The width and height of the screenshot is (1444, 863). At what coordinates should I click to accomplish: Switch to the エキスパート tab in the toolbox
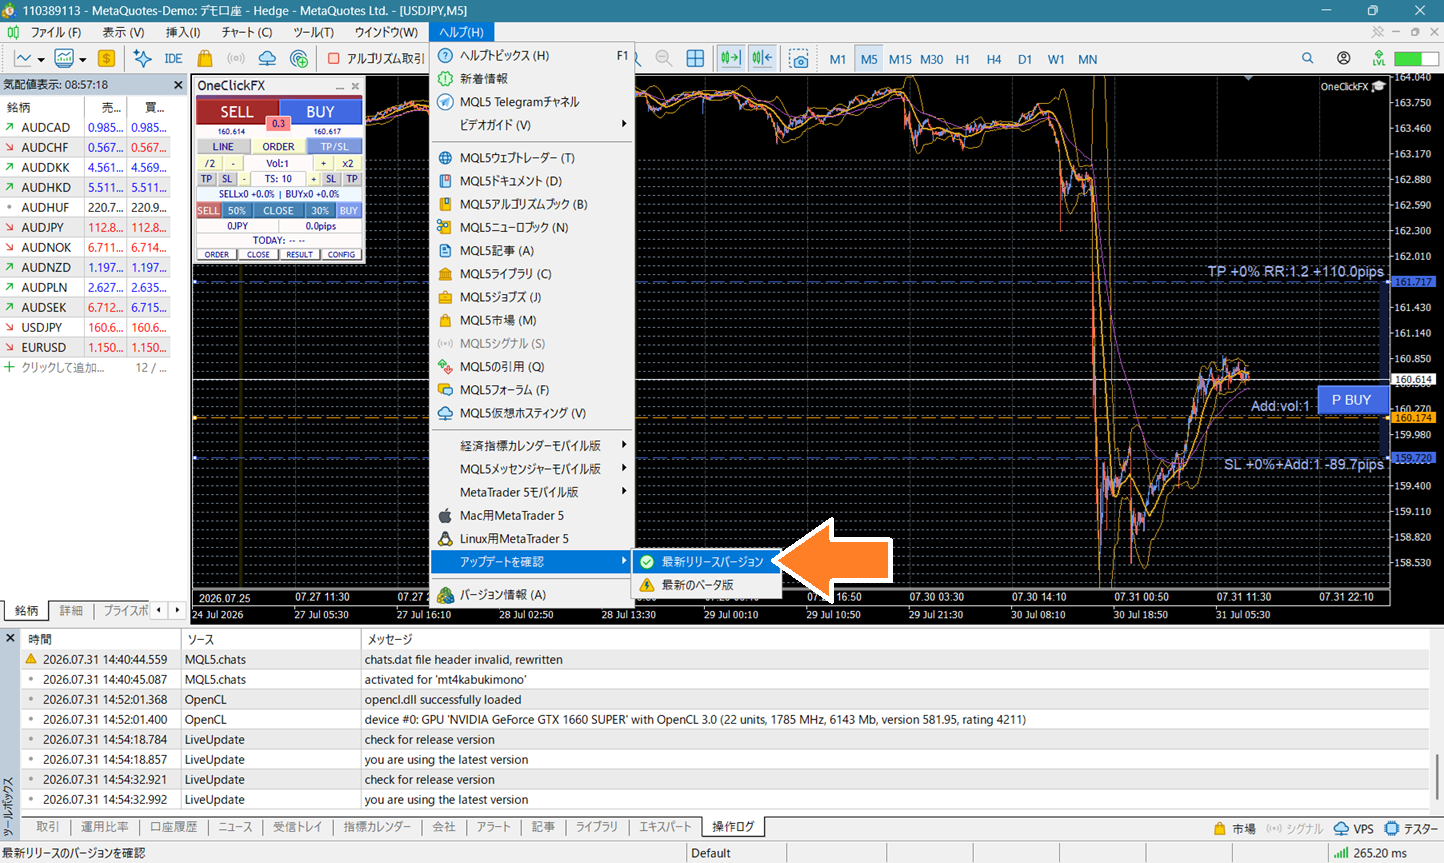point(665,827)
